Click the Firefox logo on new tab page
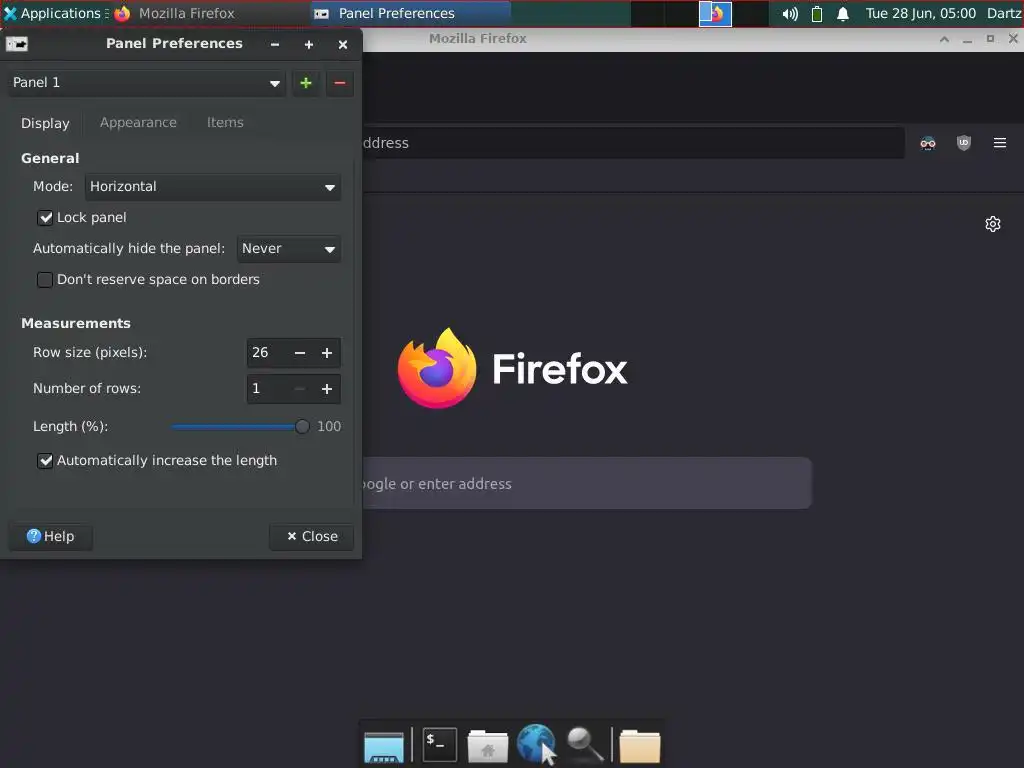Viewport: 1024px width, 768px height. pos(436,368)
